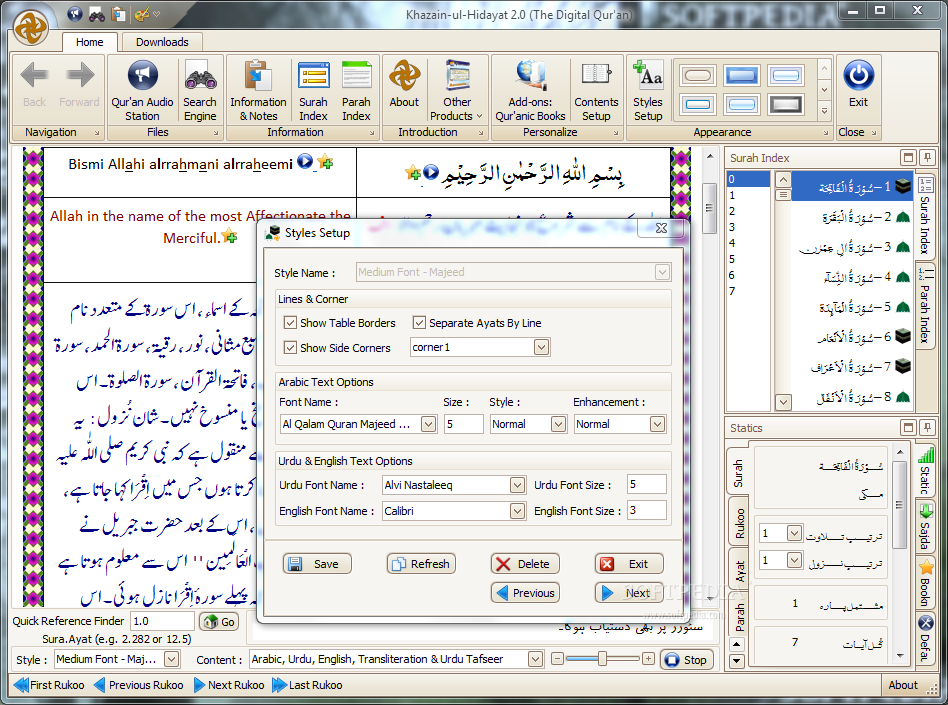Open Information & Notes
This screenshot has height=705, width=948.
click(258, 91)
